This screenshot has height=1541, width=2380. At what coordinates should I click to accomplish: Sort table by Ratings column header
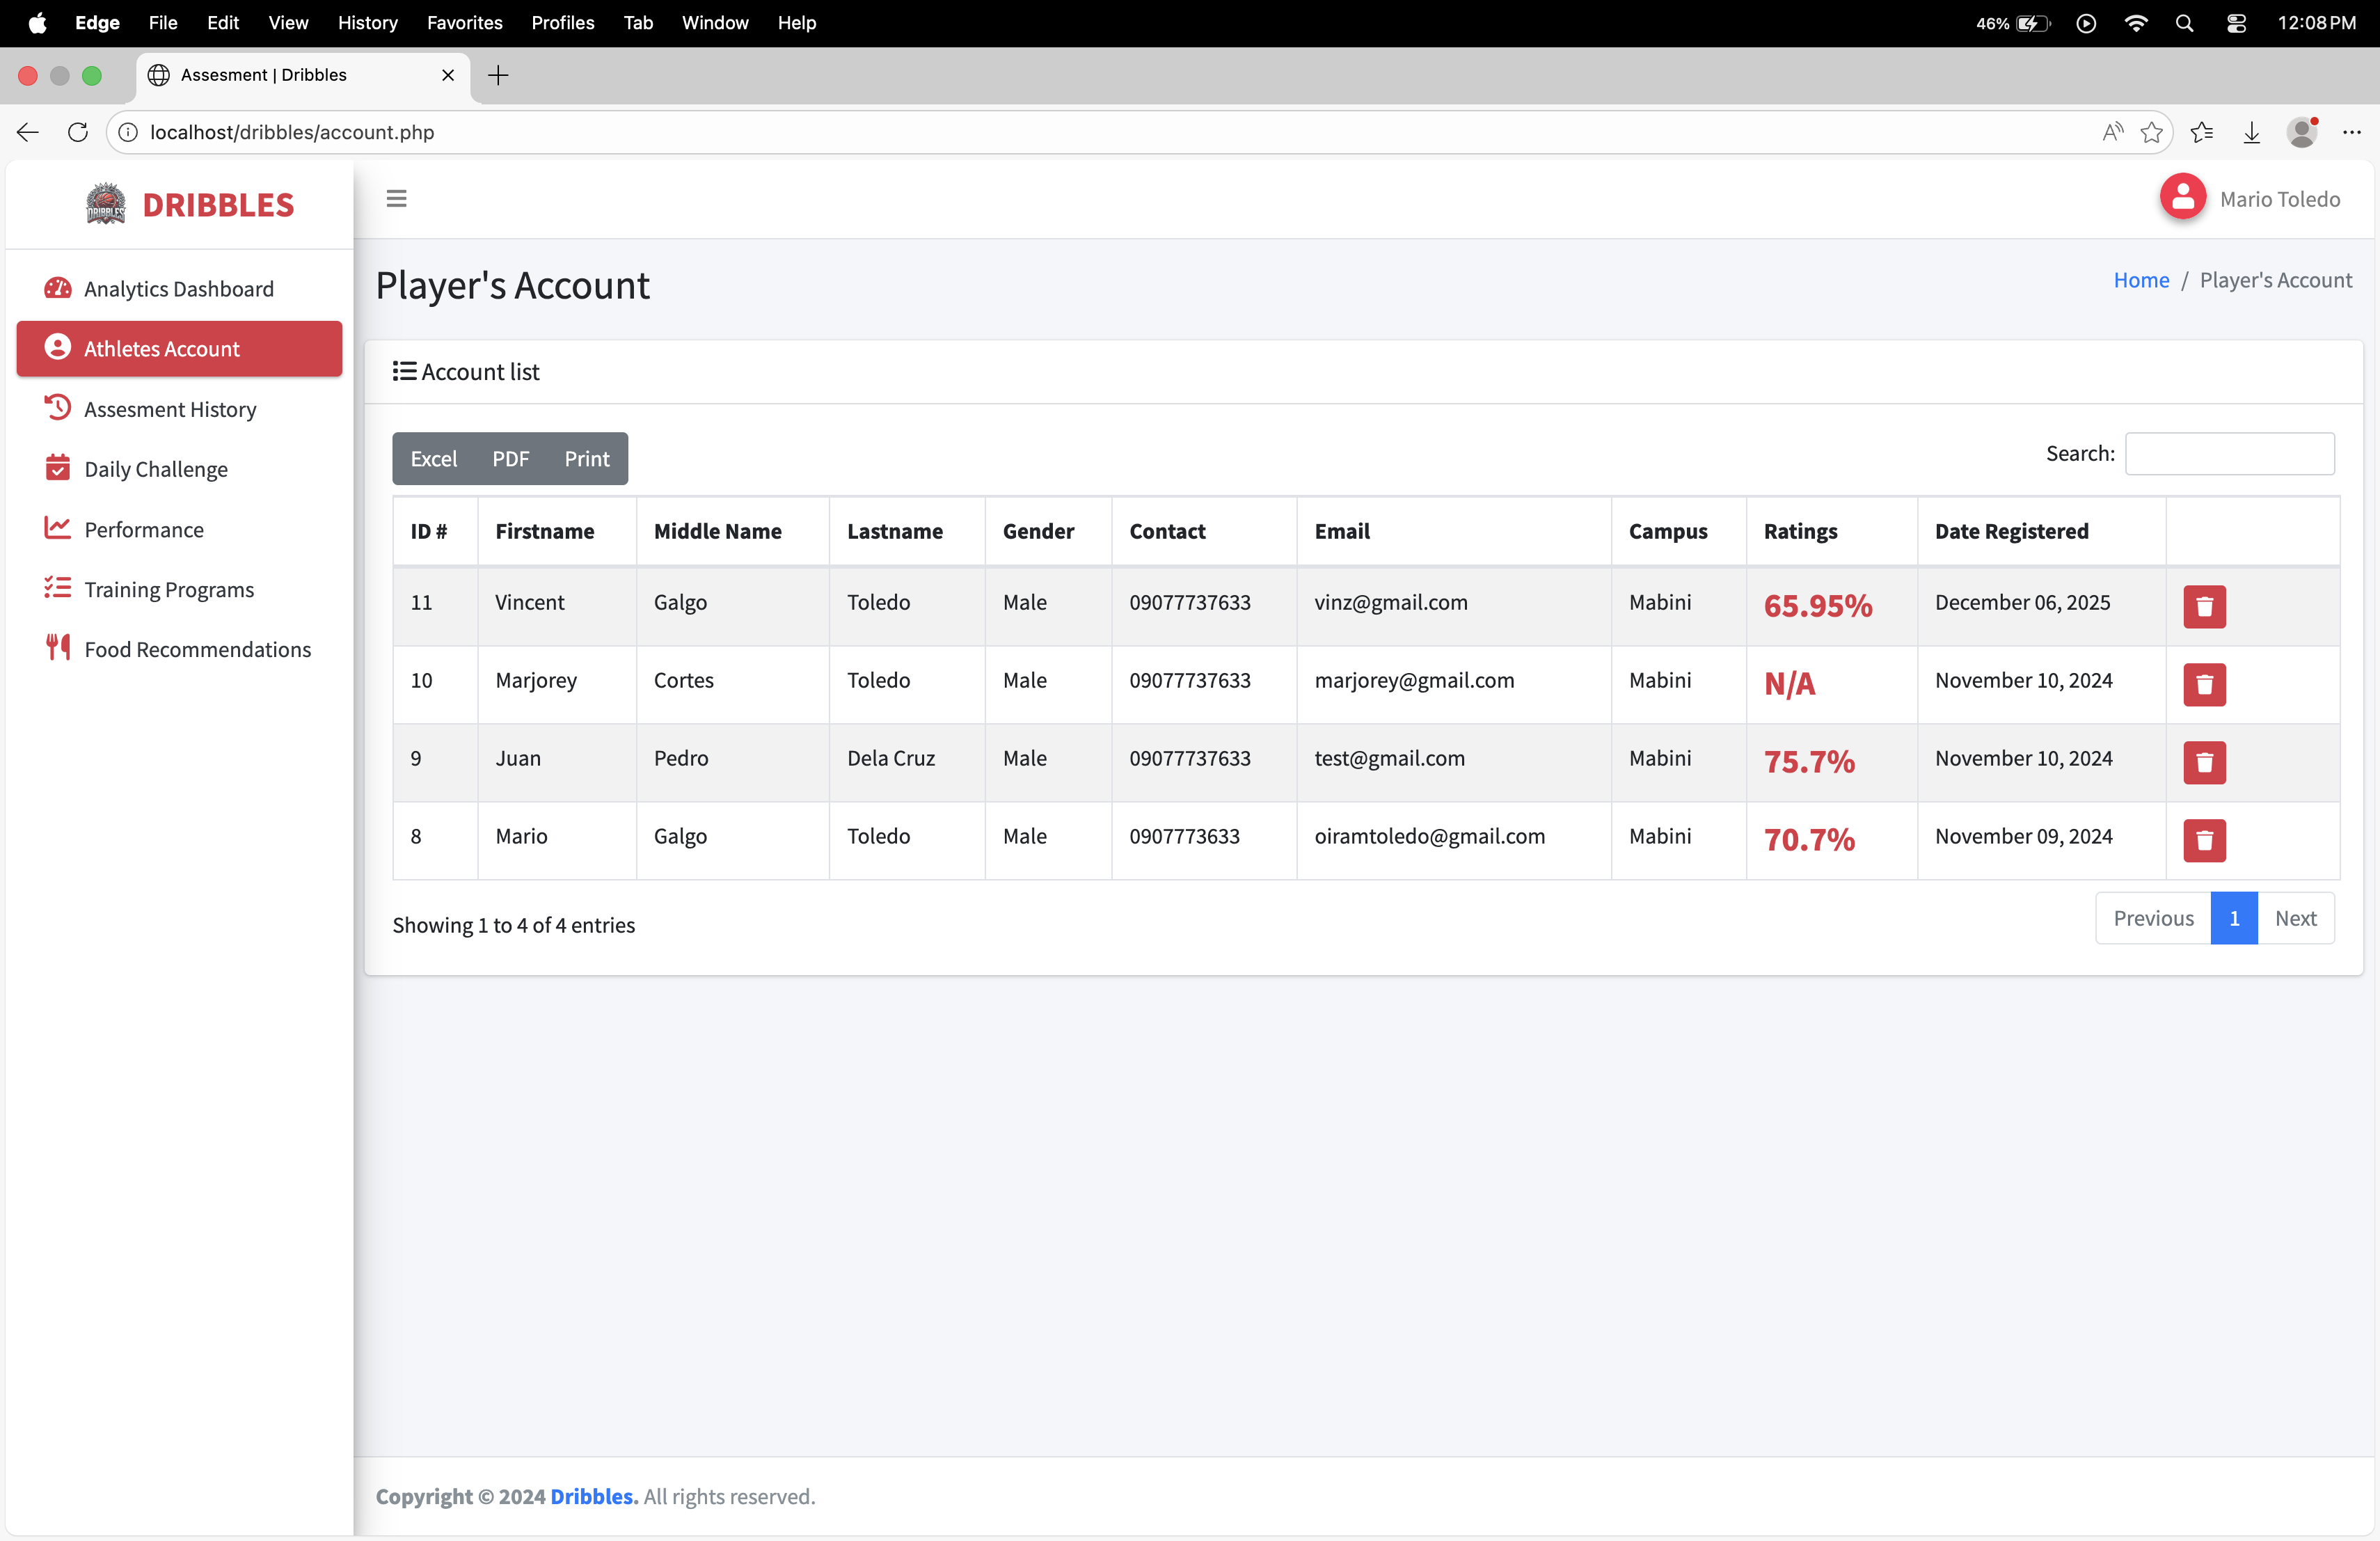click(1799, 531)
